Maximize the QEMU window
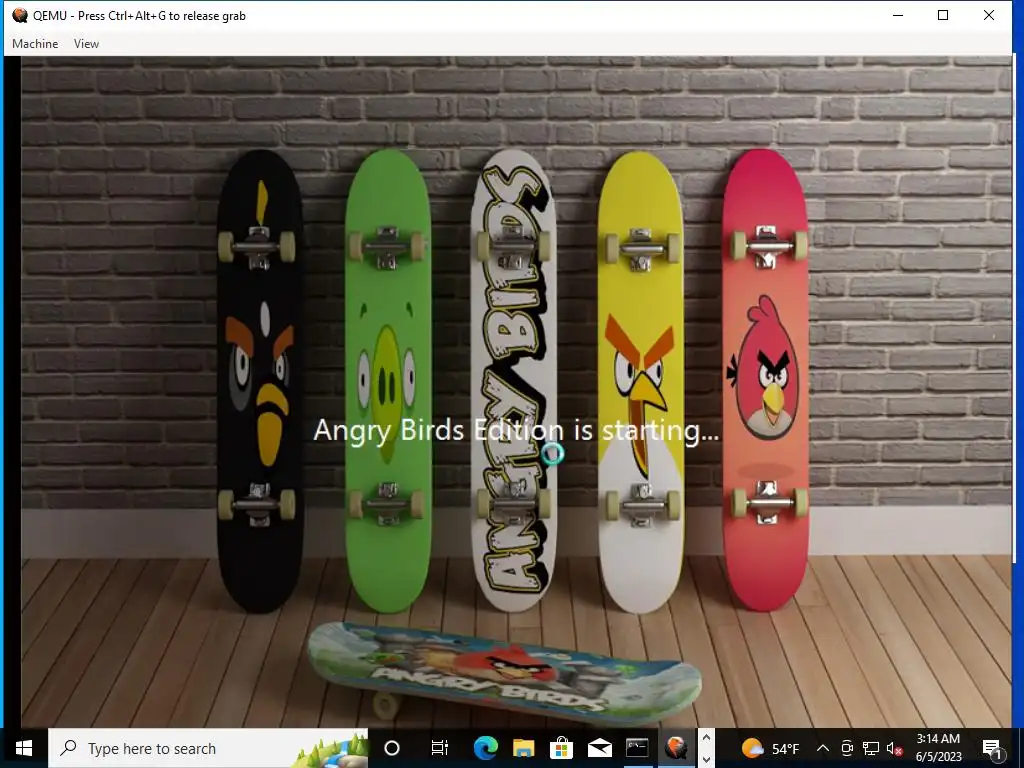Image resolution: width=1024 pixels, height=768 pixels. point(943,15)
